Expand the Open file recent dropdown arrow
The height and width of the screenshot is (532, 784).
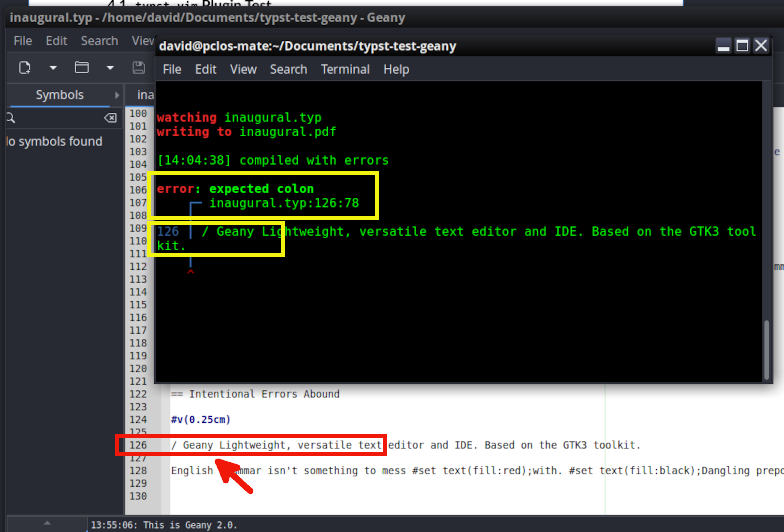pyautogui.click(x=110, y=68)
